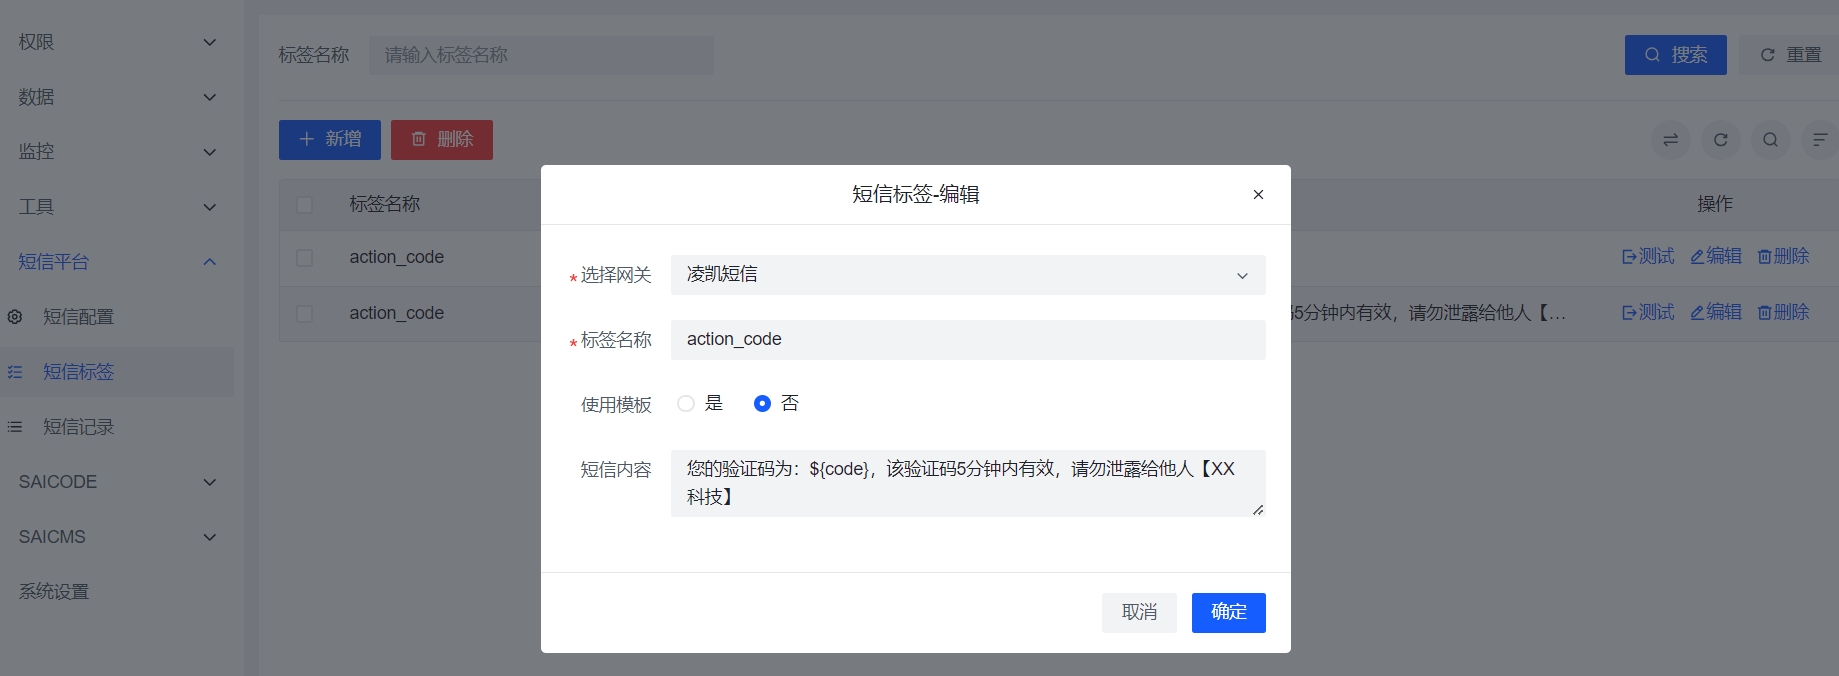Image resolution: width=1839 pixels, height=676 pixels.
Task: Open the 选择网关 dropdown
Action: click(x=967, y=275)
